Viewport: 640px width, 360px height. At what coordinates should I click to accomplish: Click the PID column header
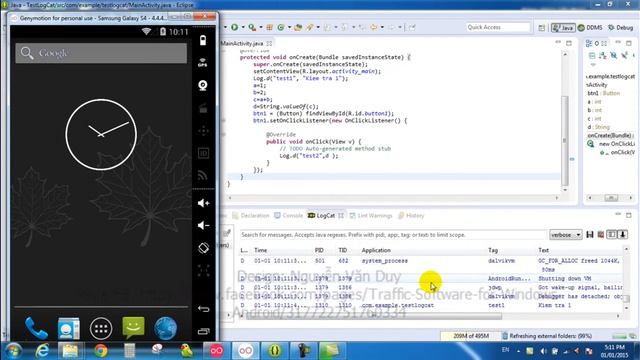tap(319, 250)
